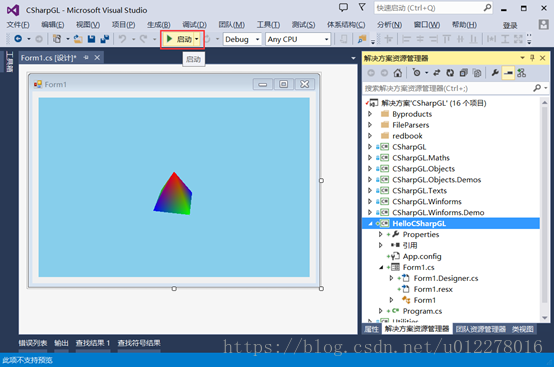Open properties via the wrench icon
The image size is (554, 367).
point(495,73)
